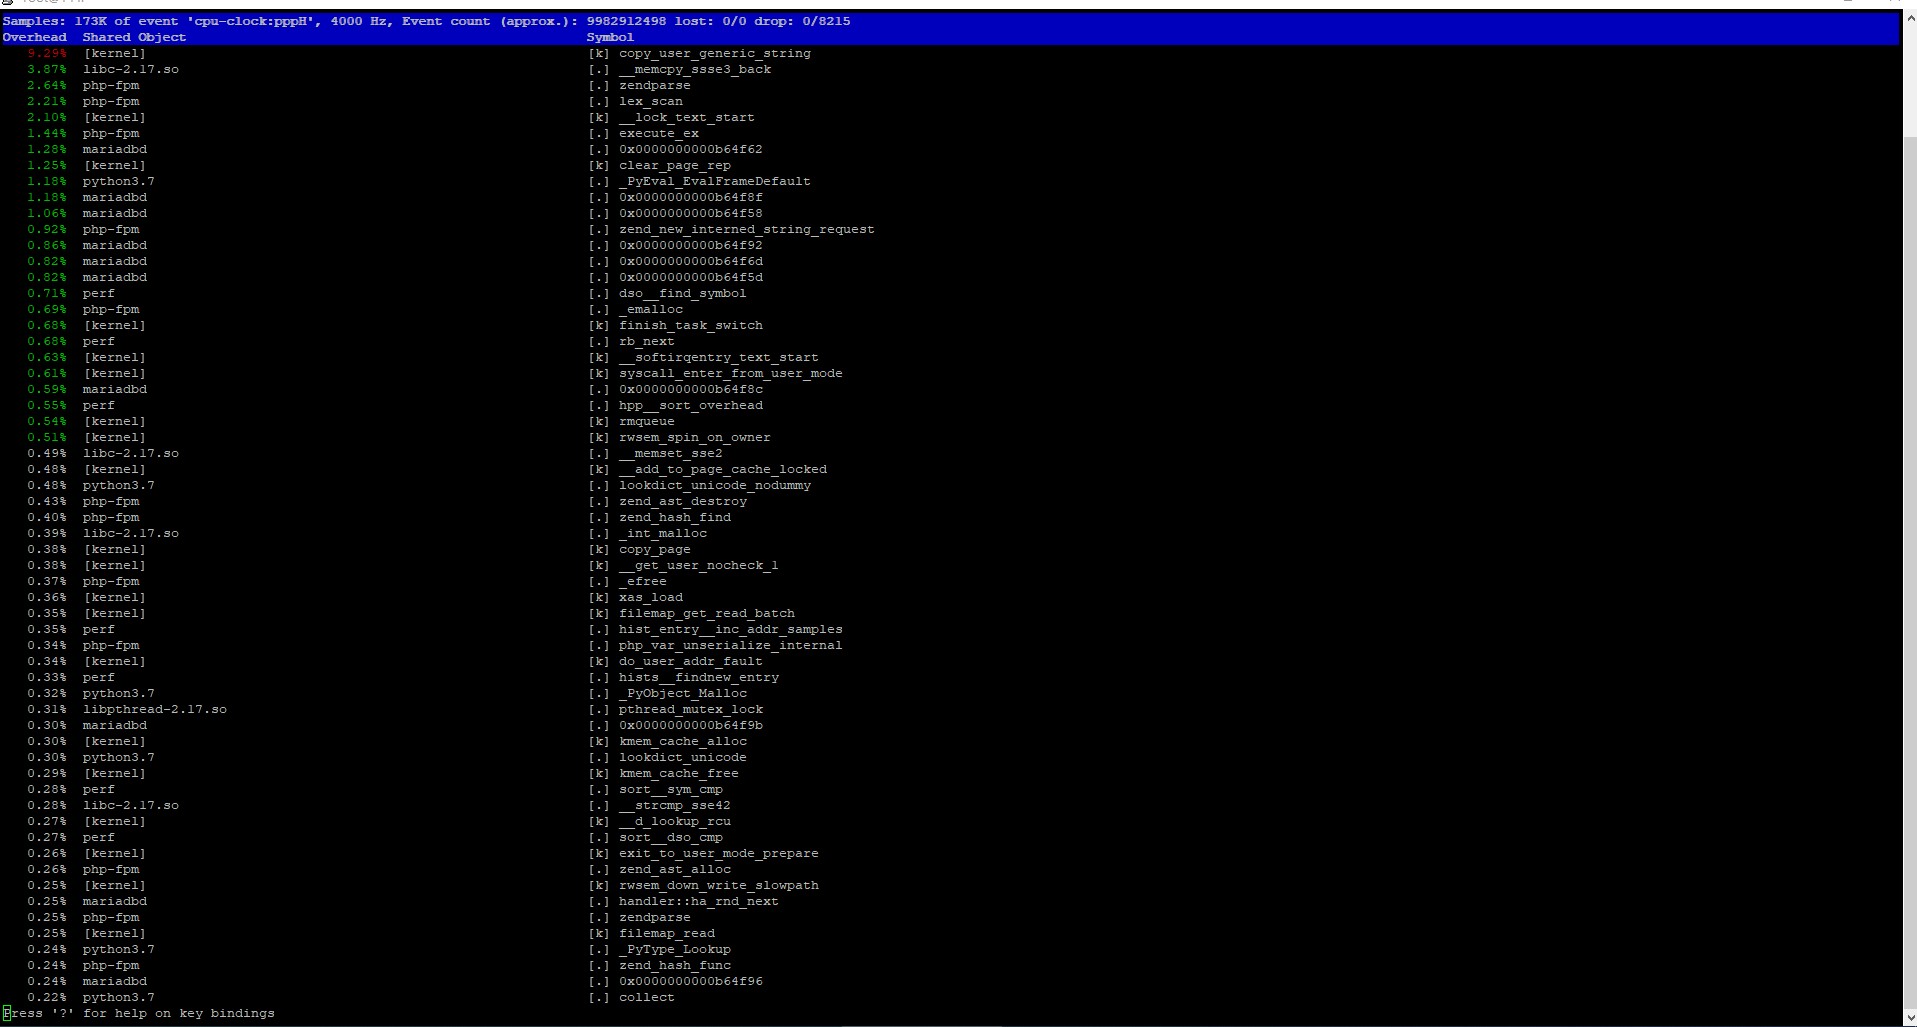Select the rwsem_spin_on_owner symbol
Screen dimensions: 1917x1027
[695, 437]
